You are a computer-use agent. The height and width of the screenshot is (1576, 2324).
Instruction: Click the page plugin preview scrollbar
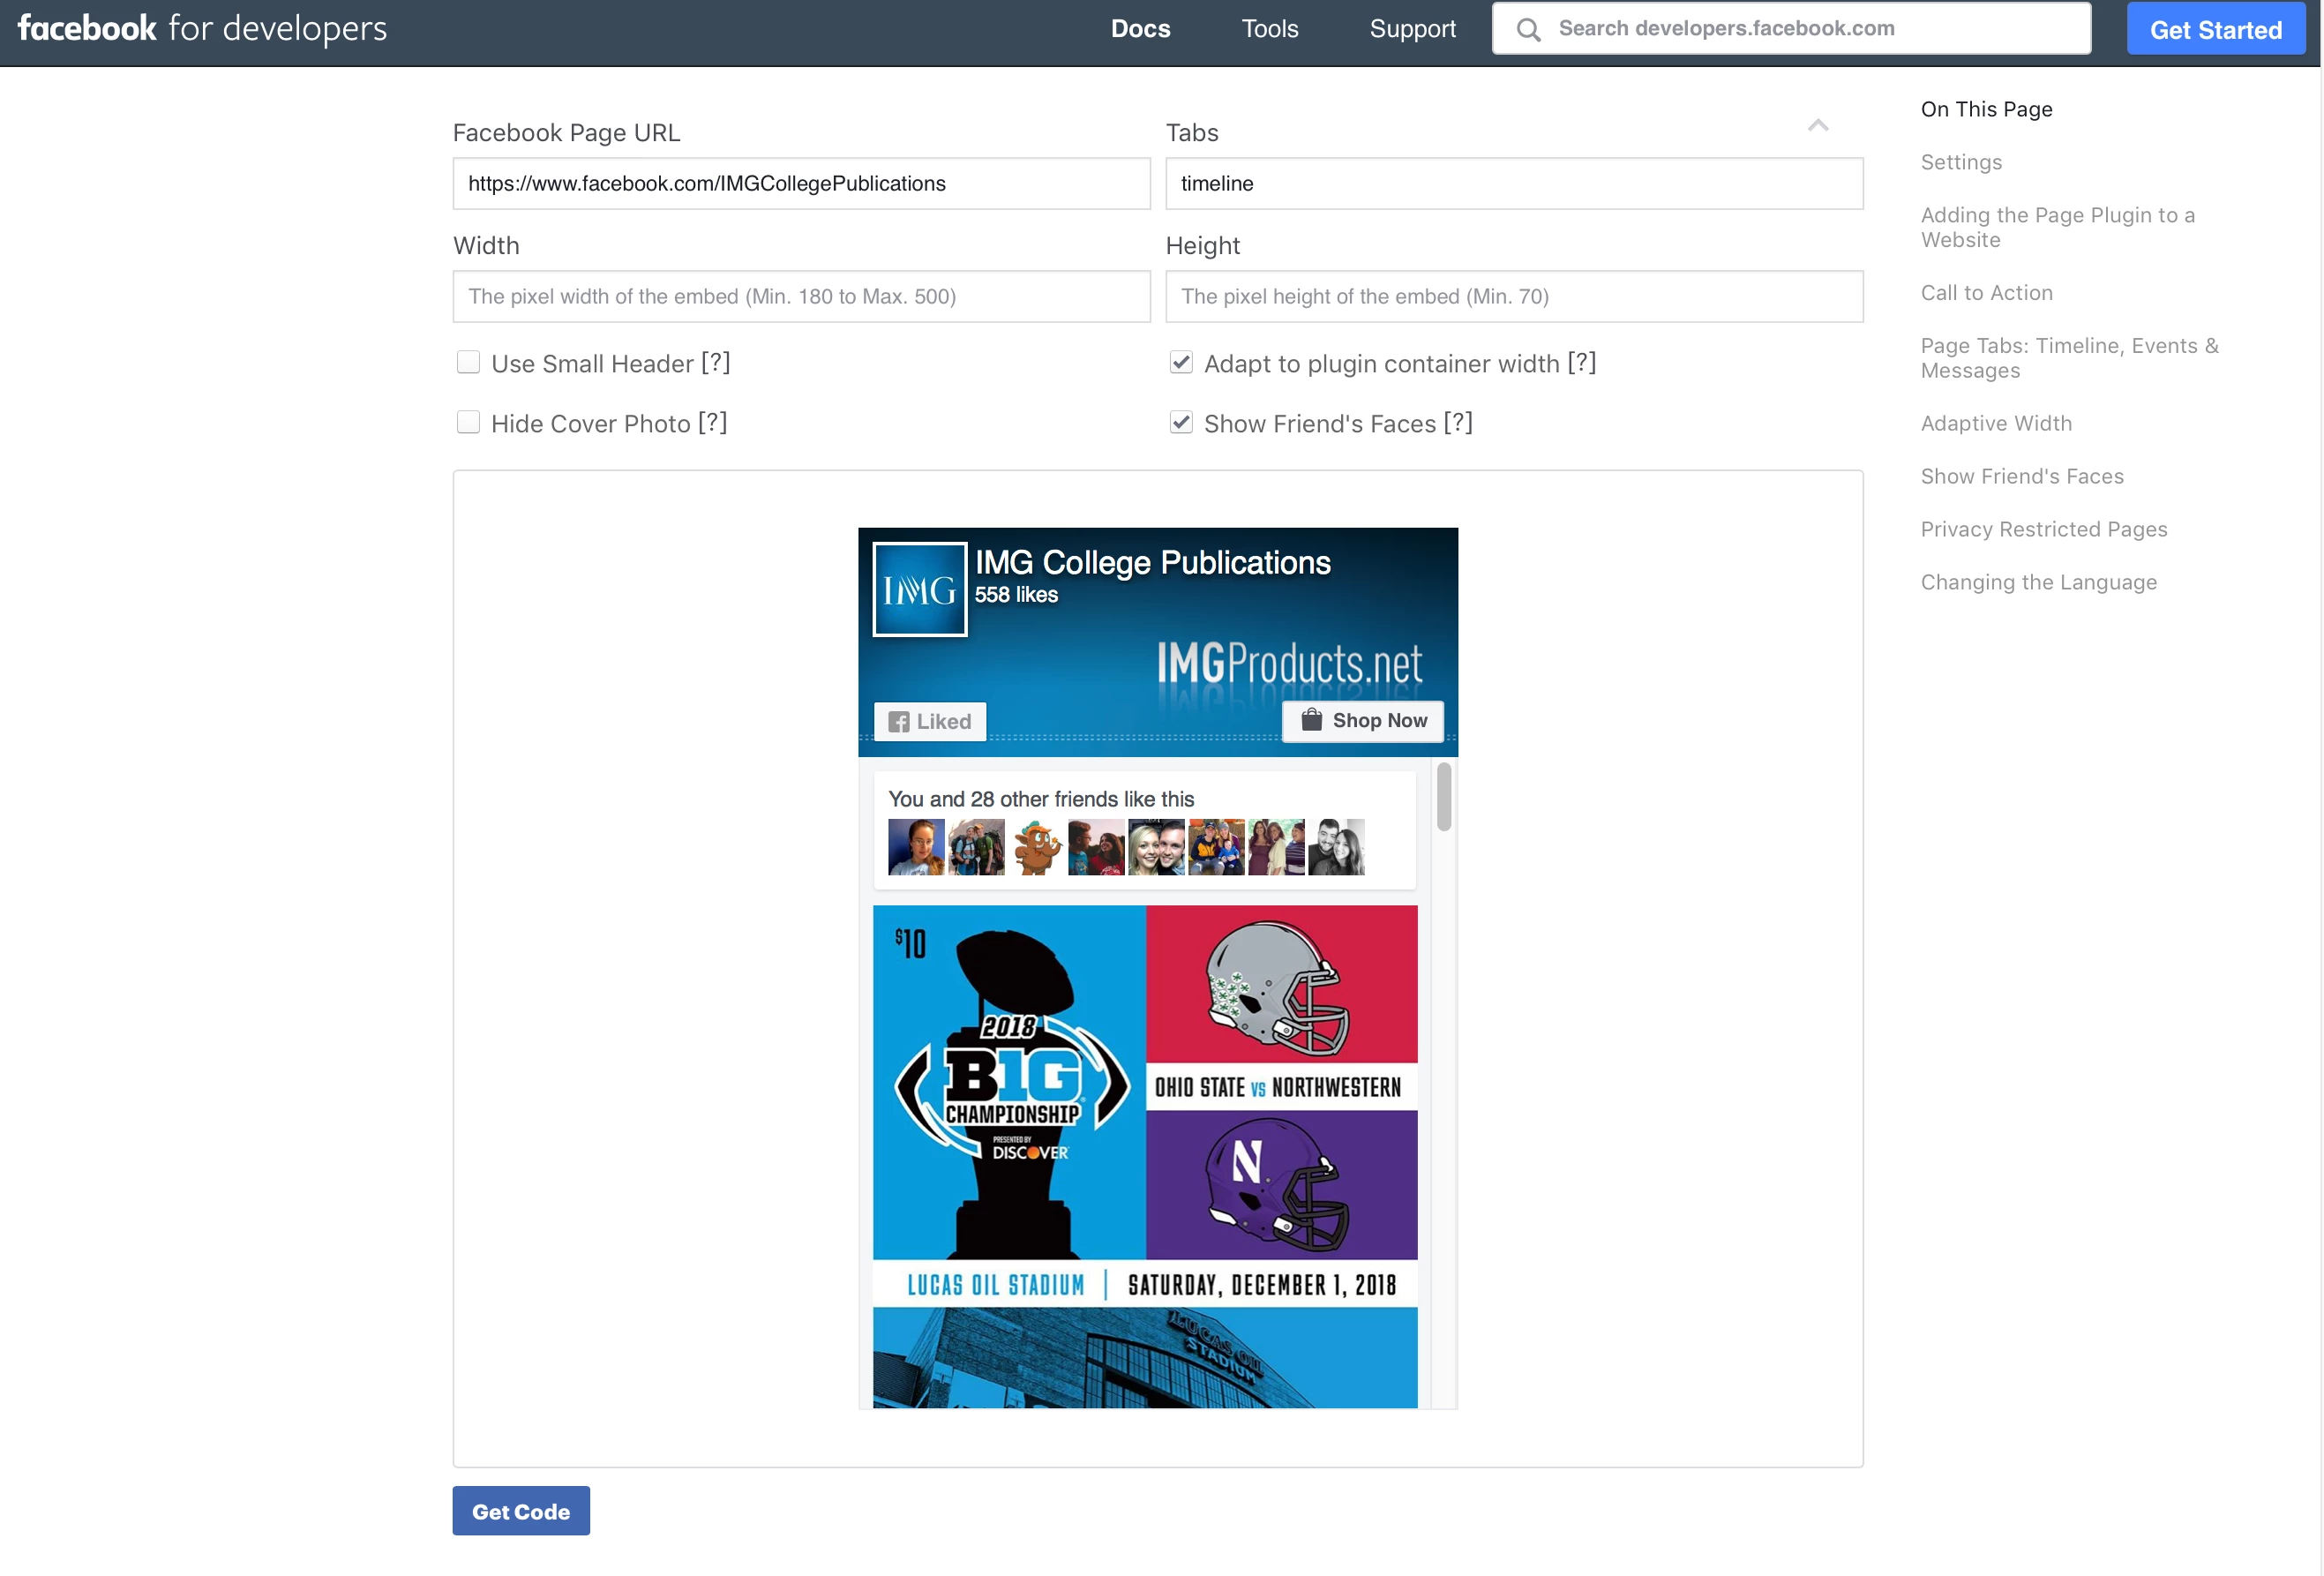pos(1443,797)
